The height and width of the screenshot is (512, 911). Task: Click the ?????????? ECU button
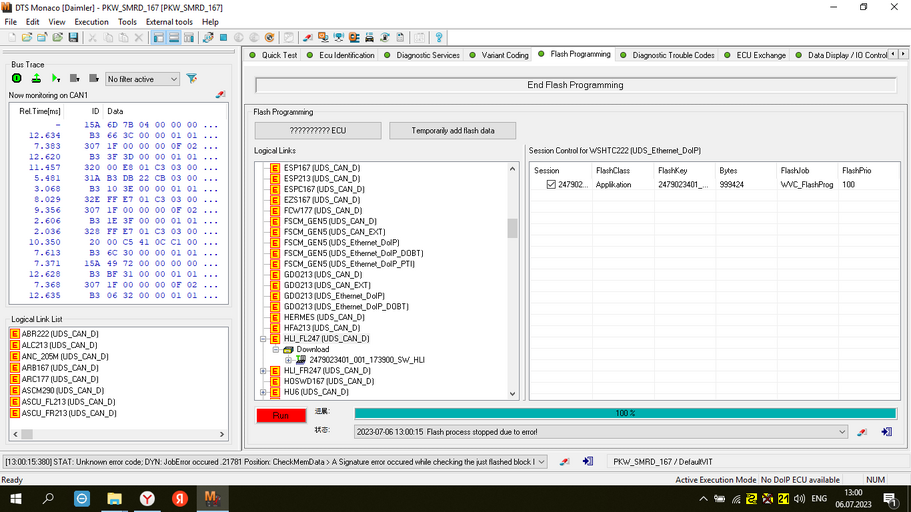click(318, 131)
